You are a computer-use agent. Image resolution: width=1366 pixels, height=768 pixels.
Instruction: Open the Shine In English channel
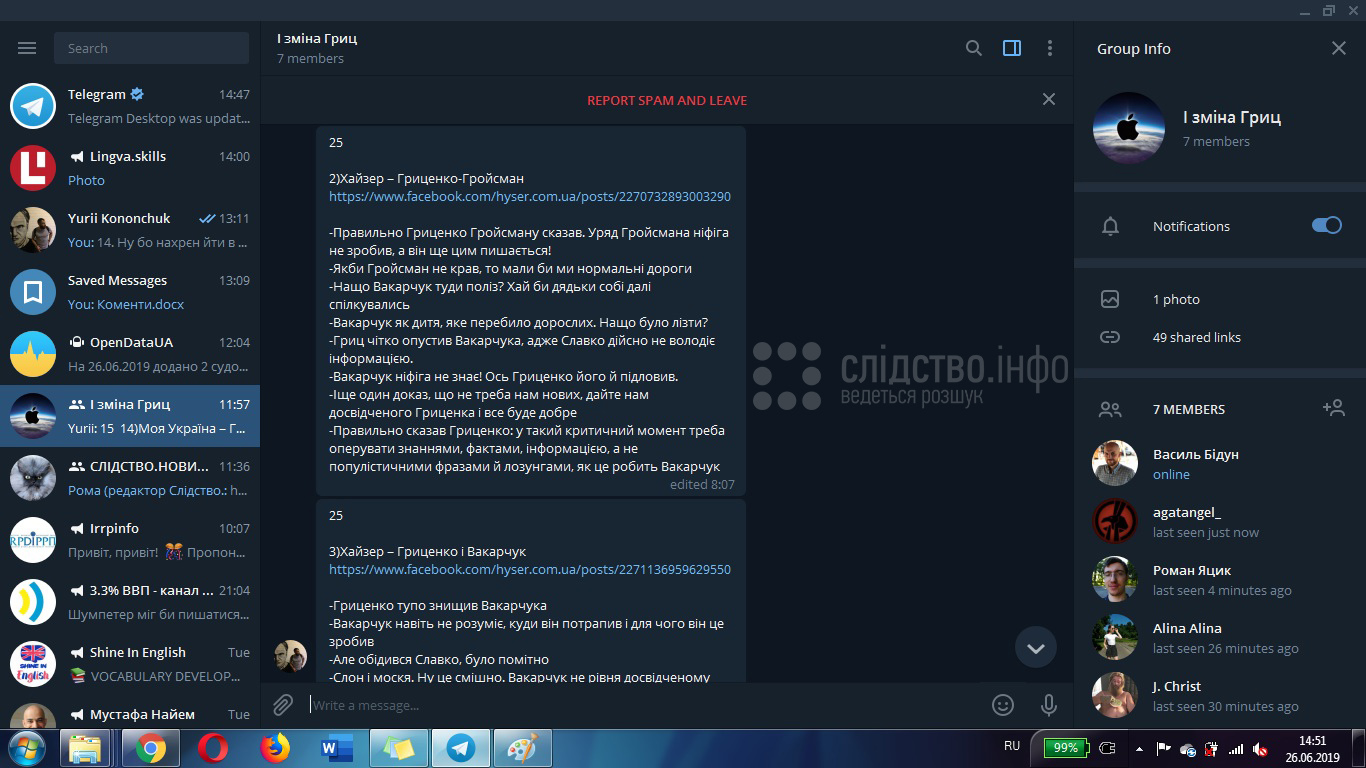pyautogui.click(x=130, y=664)
